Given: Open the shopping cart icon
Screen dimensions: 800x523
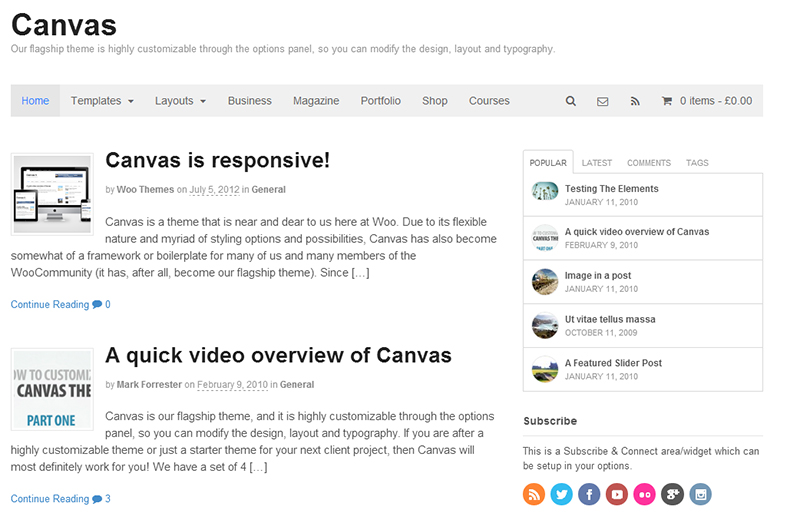Looking at the screenshot, I should [666, 101].
